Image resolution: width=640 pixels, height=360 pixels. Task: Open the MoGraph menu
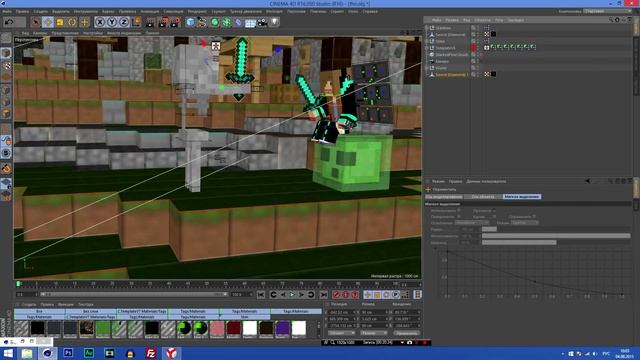[x=274, y=11]
